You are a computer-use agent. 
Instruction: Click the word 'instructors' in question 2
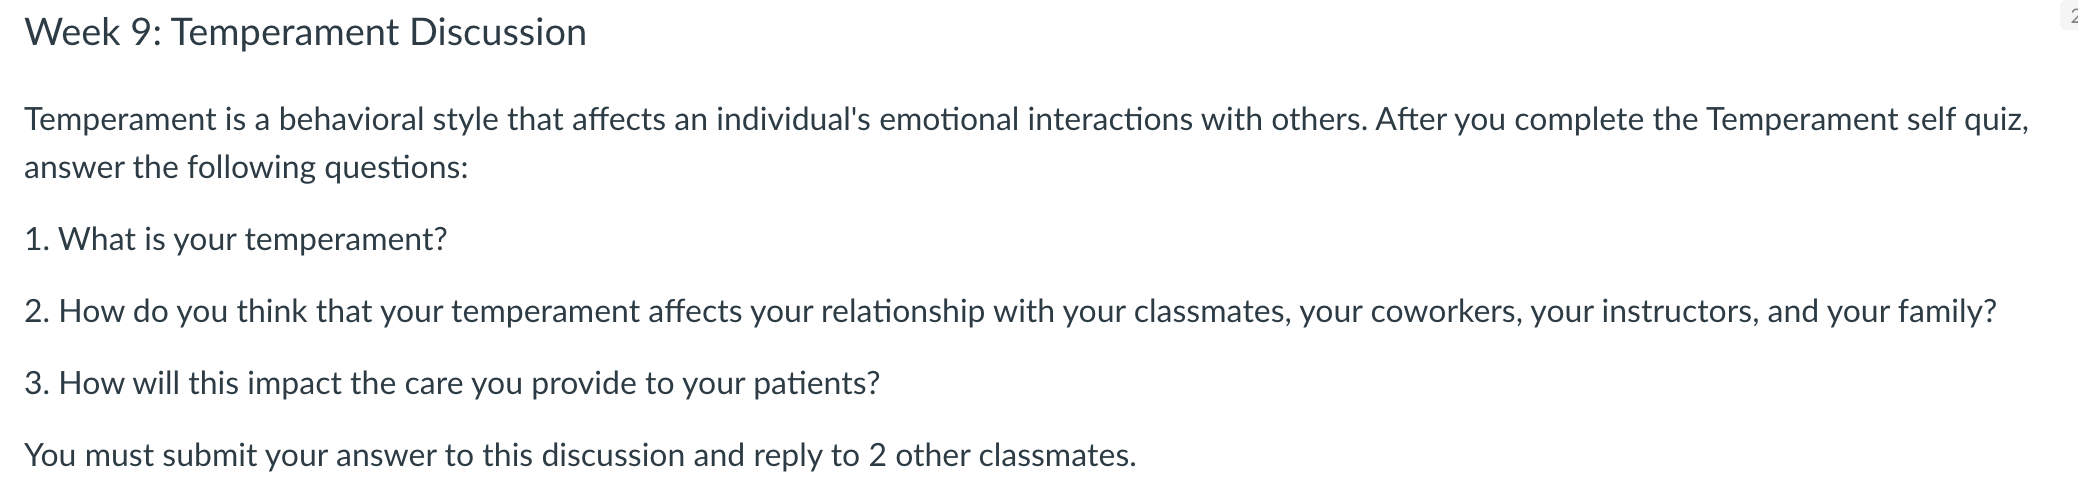click(1679, 312)
